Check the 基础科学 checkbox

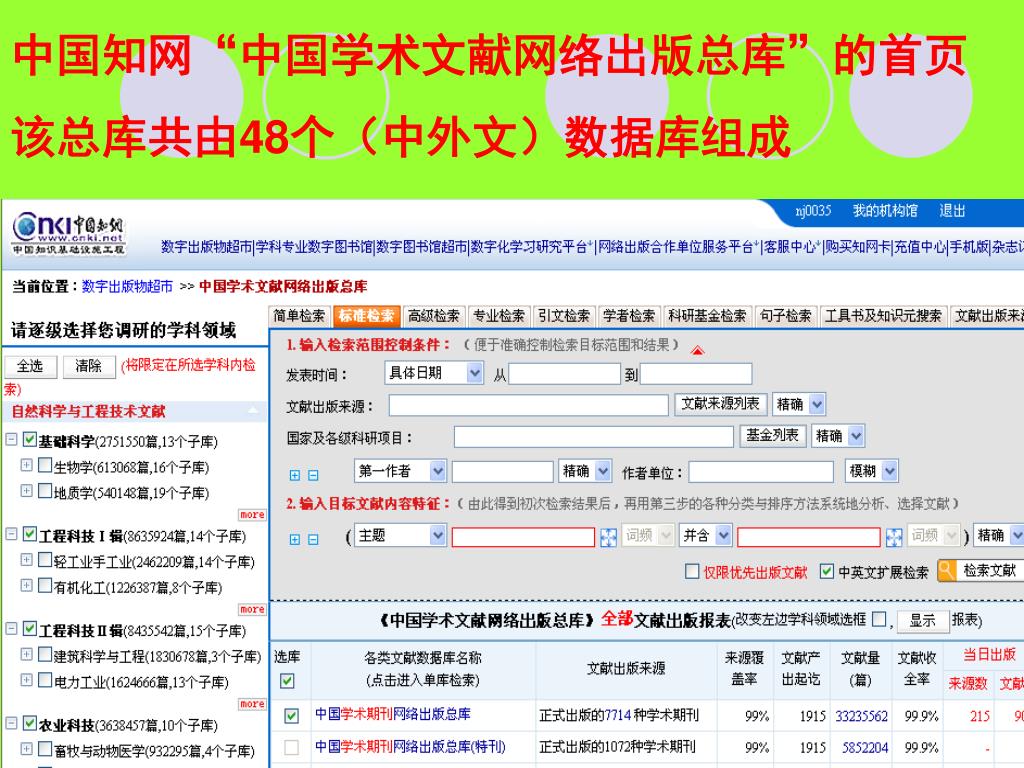[29, 440]
